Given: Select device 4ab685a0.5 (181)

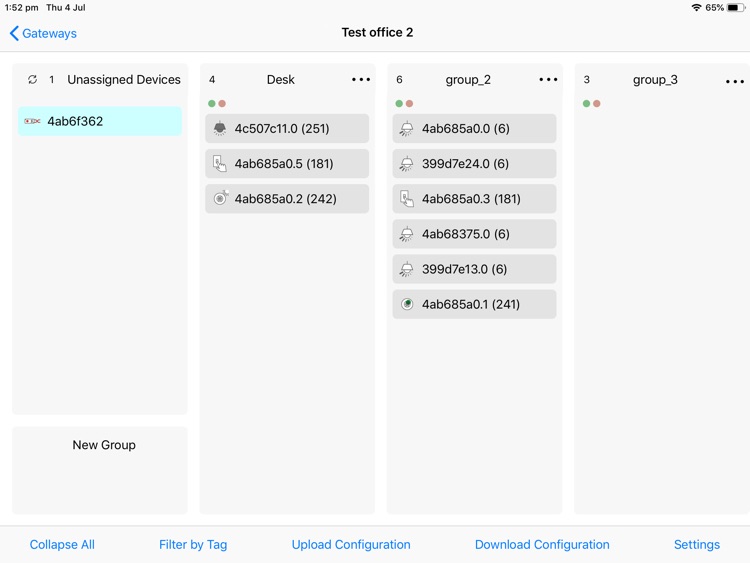Looking at the screenshot, I should pos(287,164).
